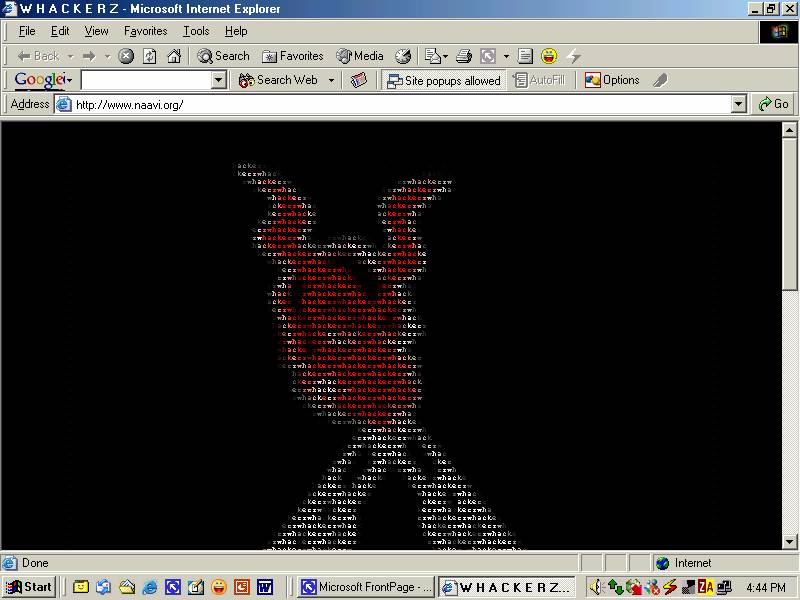Click the Mail icon in the toolbar

click(433, 56)
